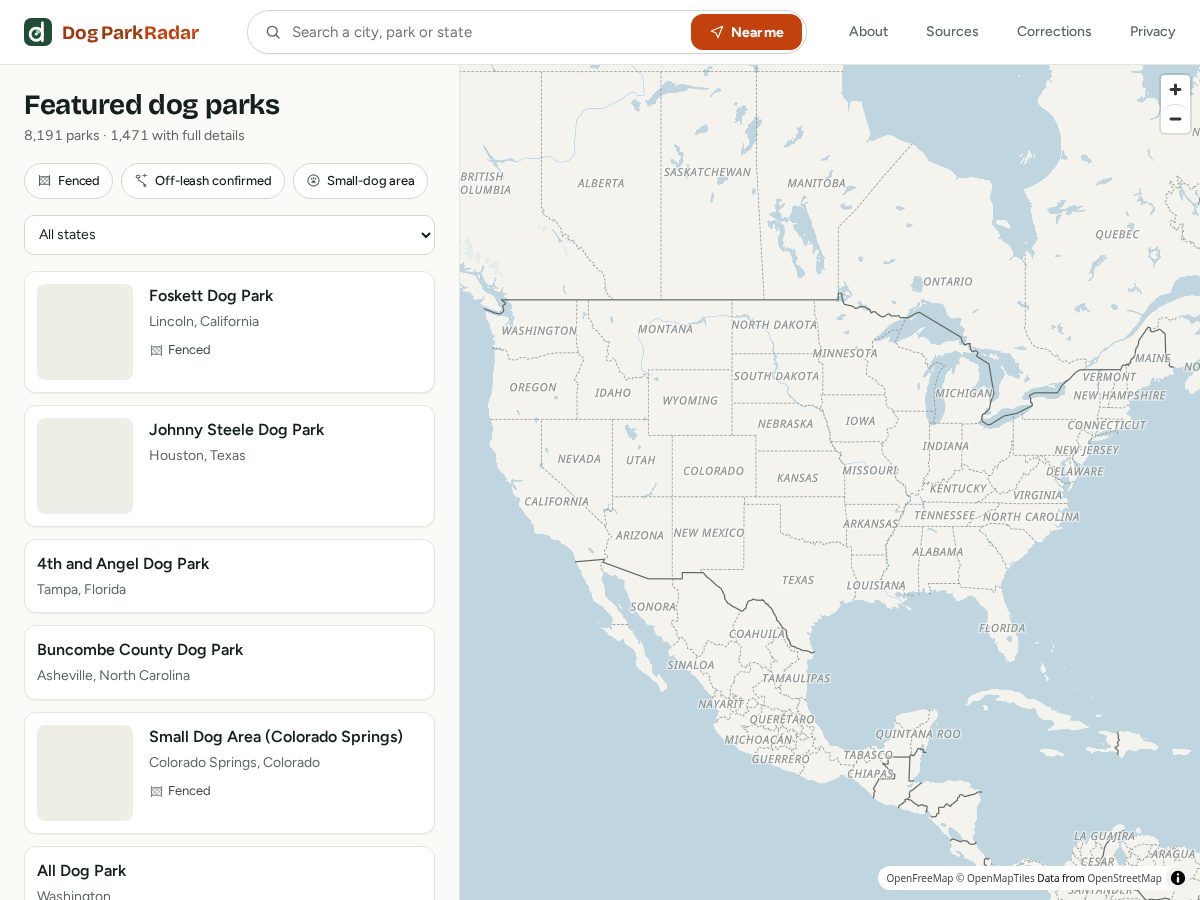Click the FLORIDA label on map
Image resolution: width=1200 pixels, height=900 pixels.
pyautogui.click(x=1002, y=629)
